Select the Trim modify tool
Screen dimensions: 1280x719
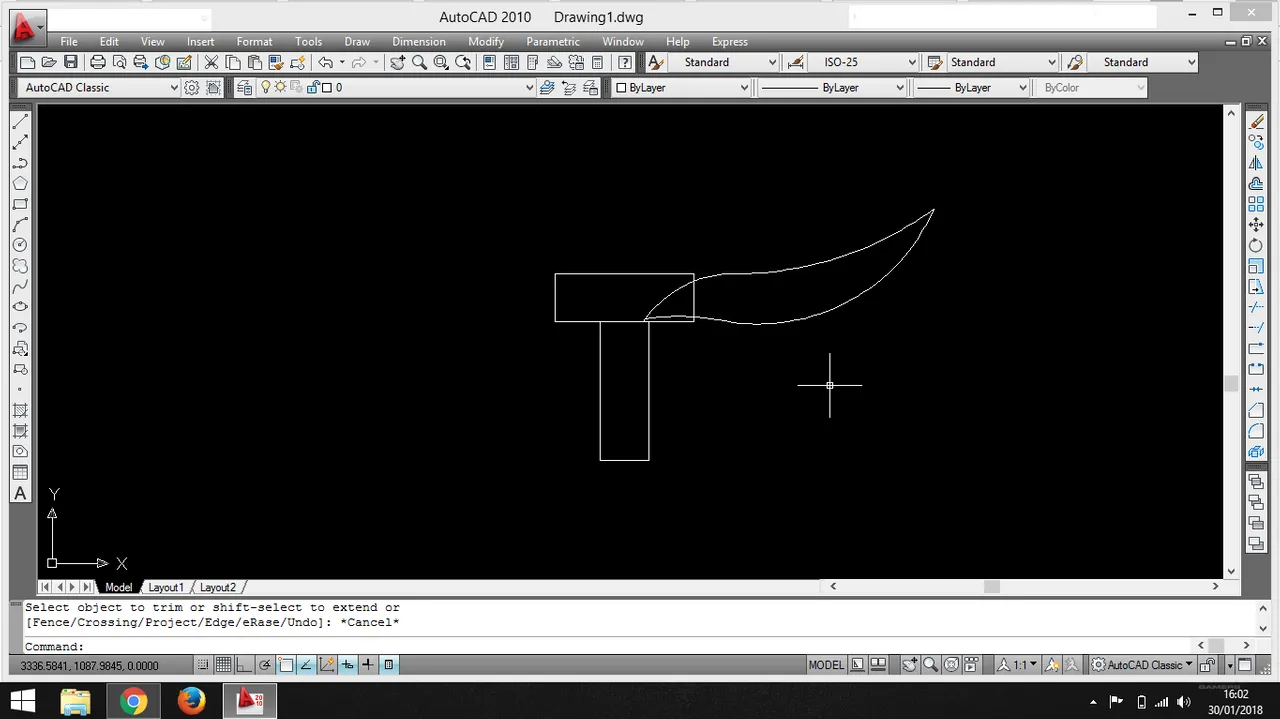(1256, 307)
